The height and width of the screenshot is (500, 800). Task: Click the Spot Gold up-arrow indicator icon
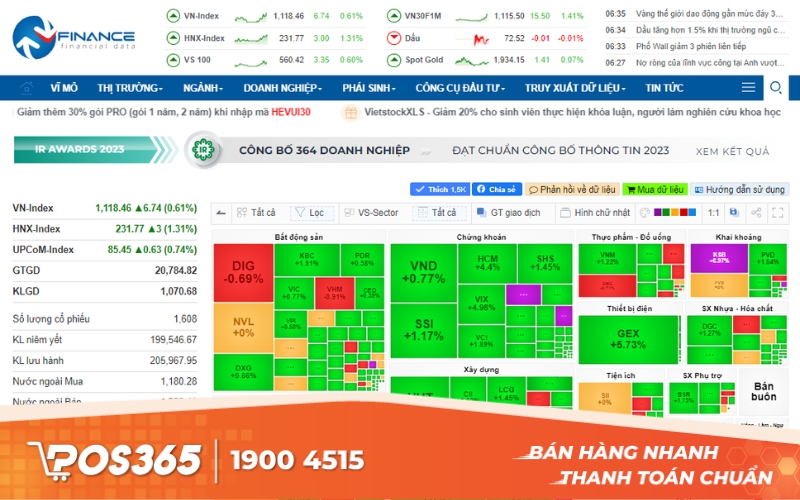pyautogui.click(x=393, y=60)
